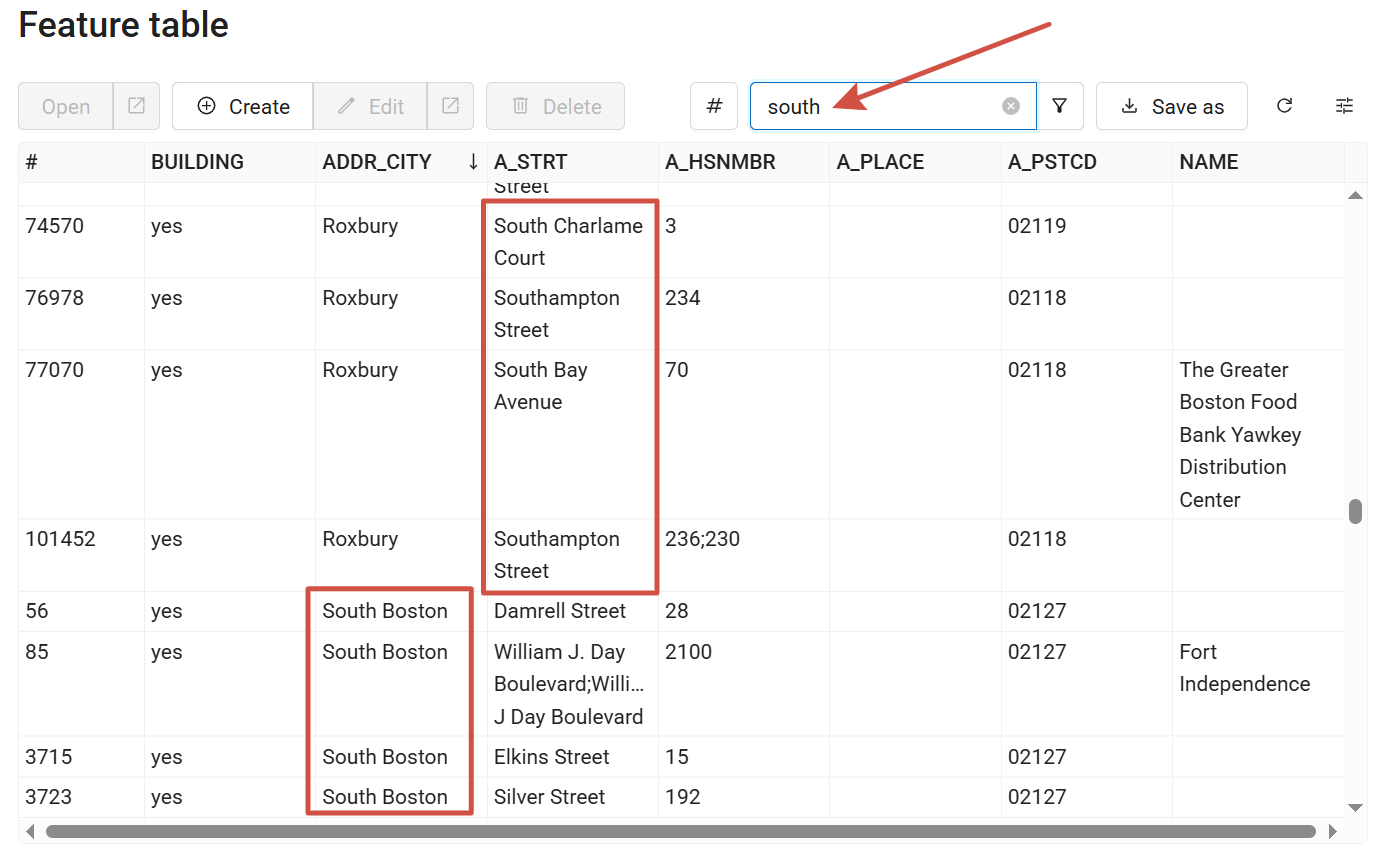The image size is (1382, 862).
Task: Click the horizontal scrollbar right arrow
Action: click(1332, 831)
